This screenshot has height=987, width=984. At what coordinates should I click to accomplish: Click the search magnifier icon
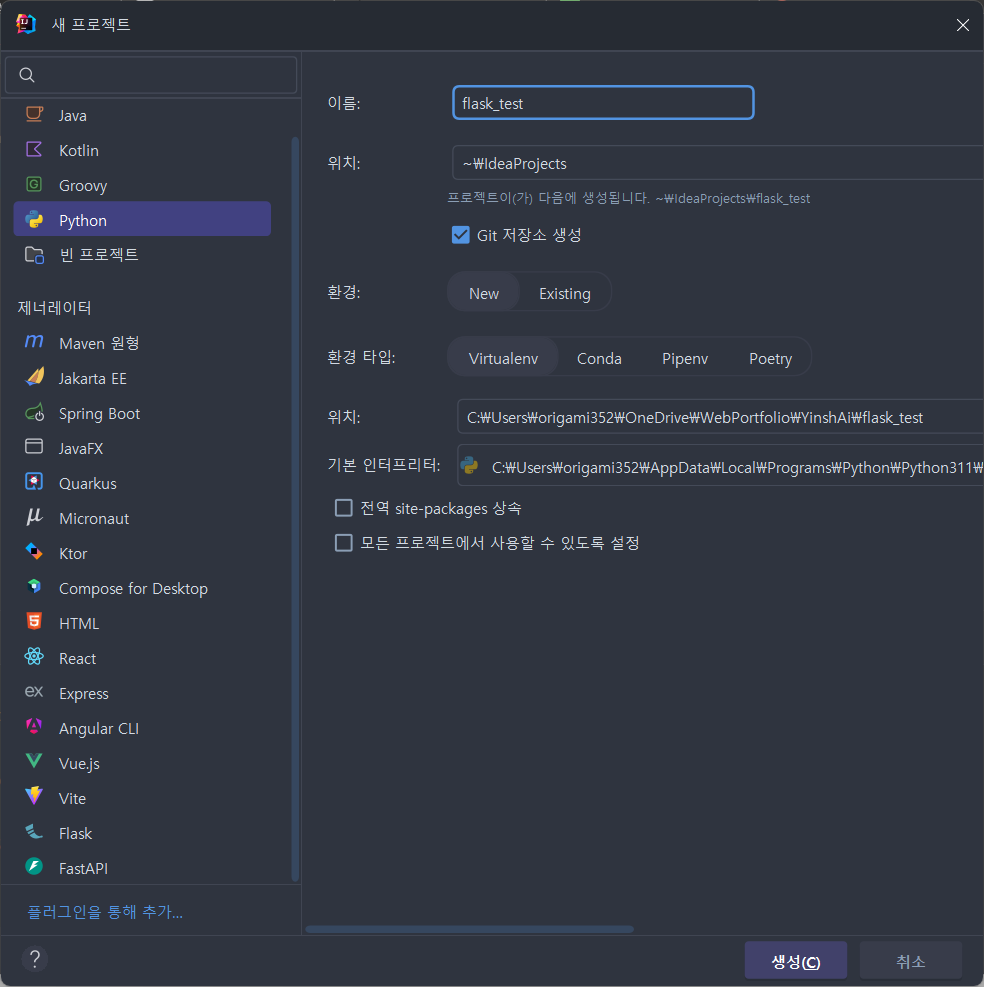click(x=26, y=75)
